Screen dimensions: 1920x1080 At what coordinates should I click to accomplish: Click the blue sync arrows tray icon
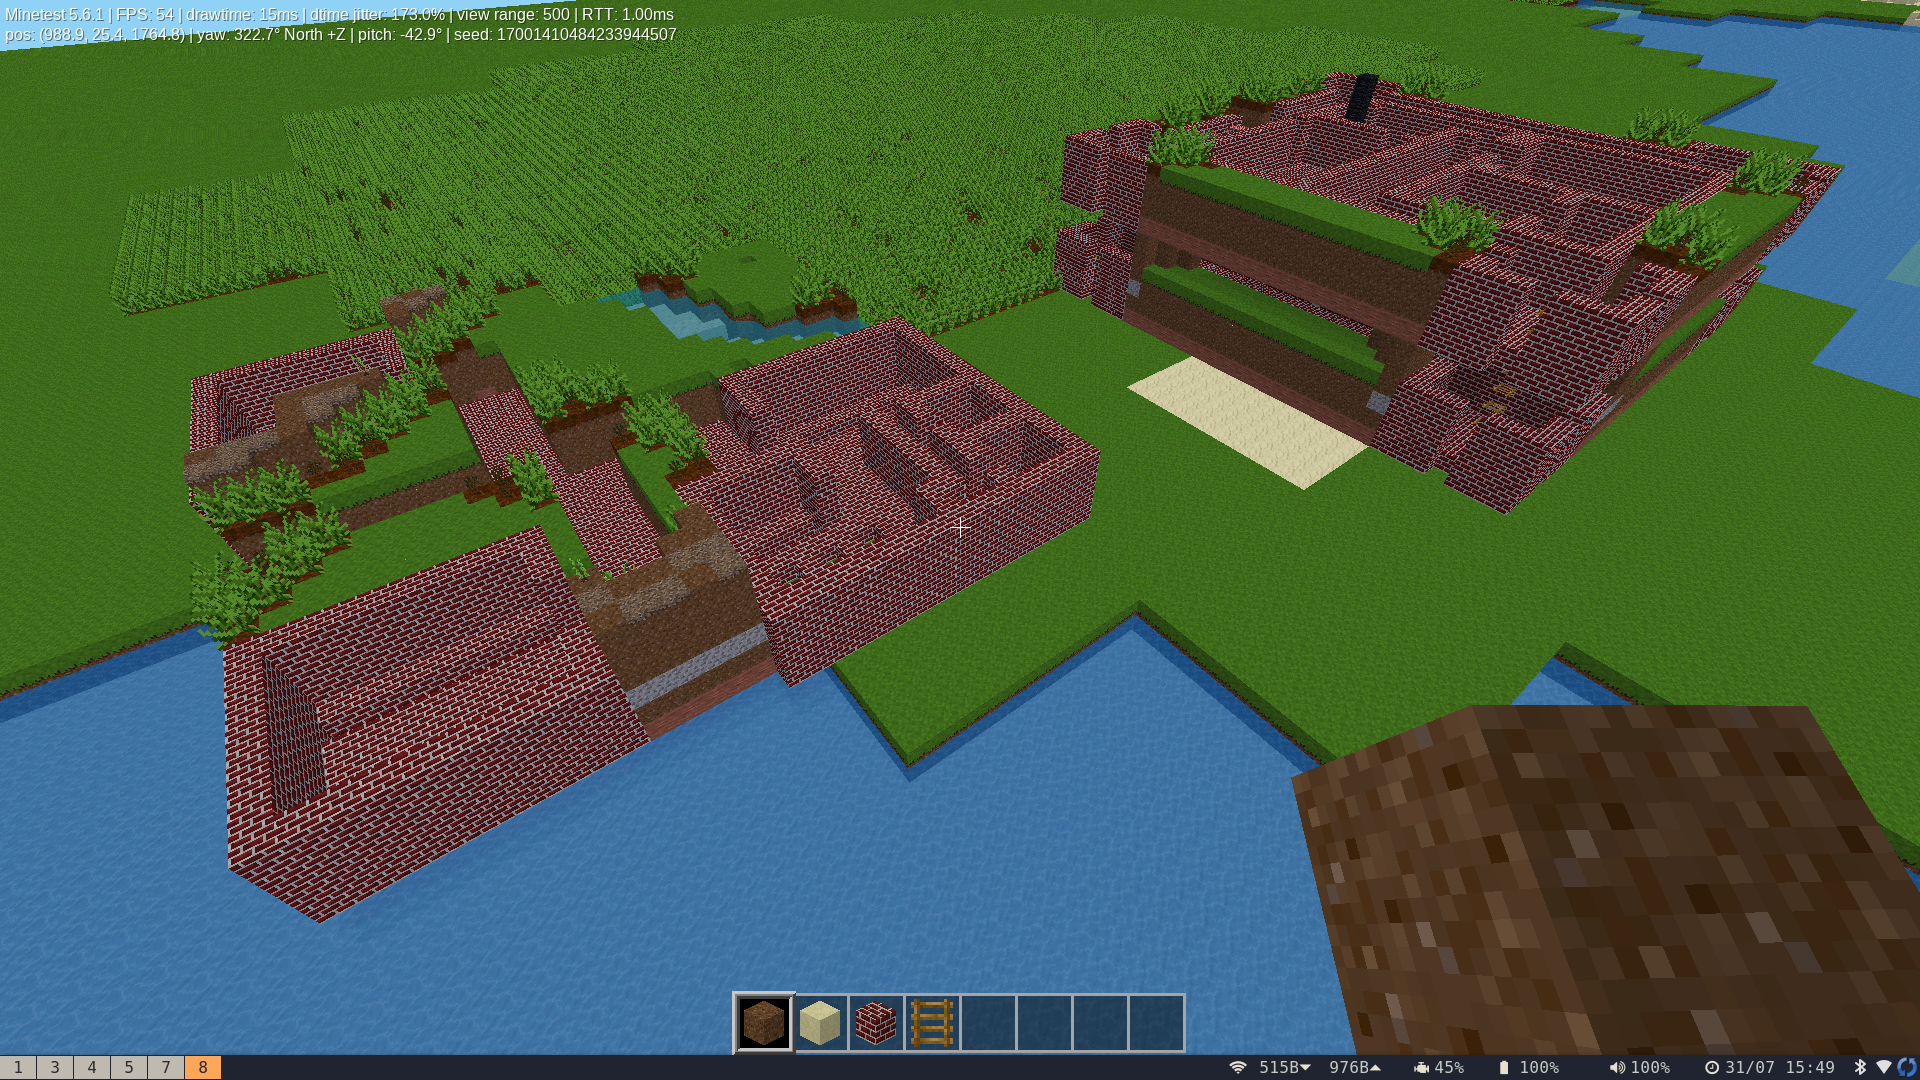tap(1907, 1067)
